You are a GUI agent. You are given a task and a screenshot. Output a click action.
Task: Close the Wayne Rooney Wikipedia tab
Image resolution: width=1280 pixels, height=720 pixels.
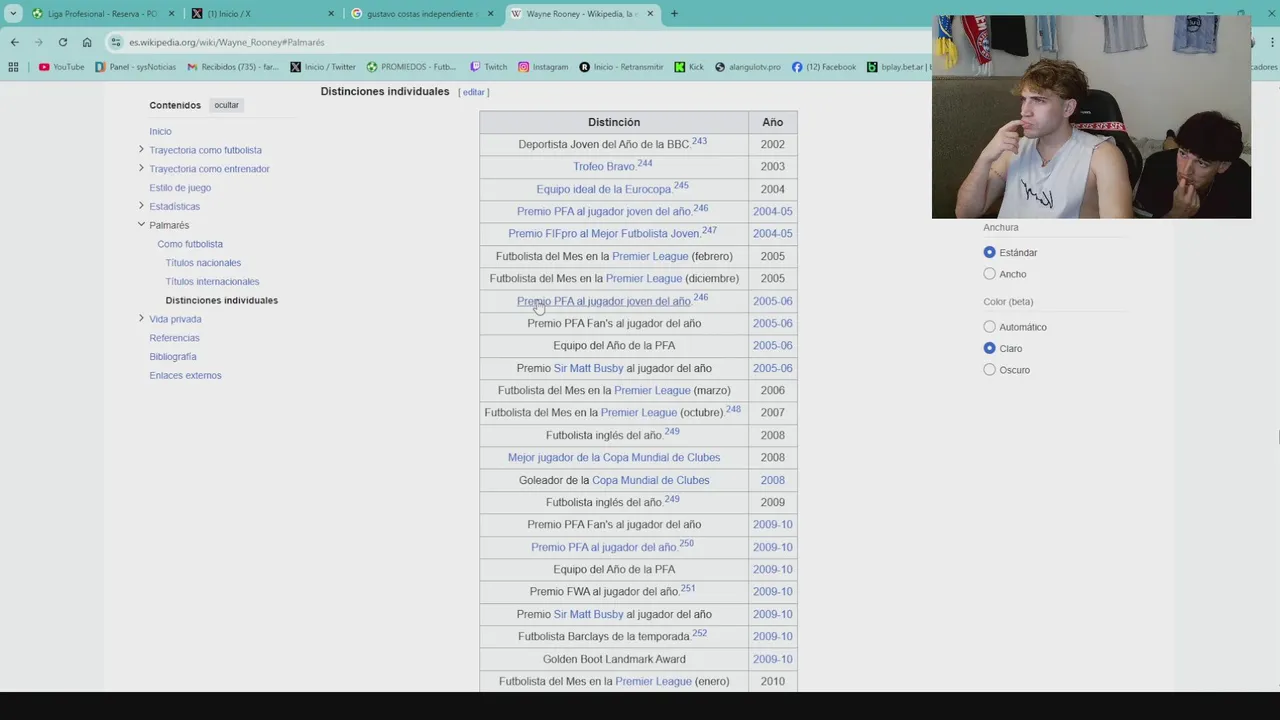point(650,14)
